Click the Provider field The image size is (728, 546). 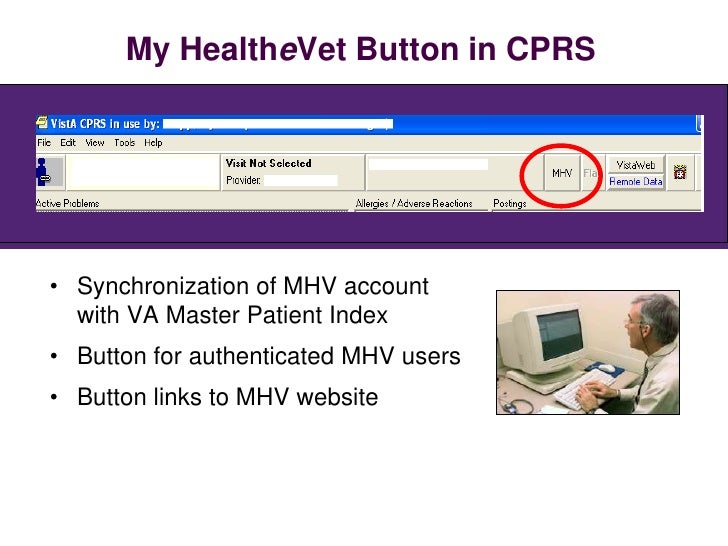(301, 180)
